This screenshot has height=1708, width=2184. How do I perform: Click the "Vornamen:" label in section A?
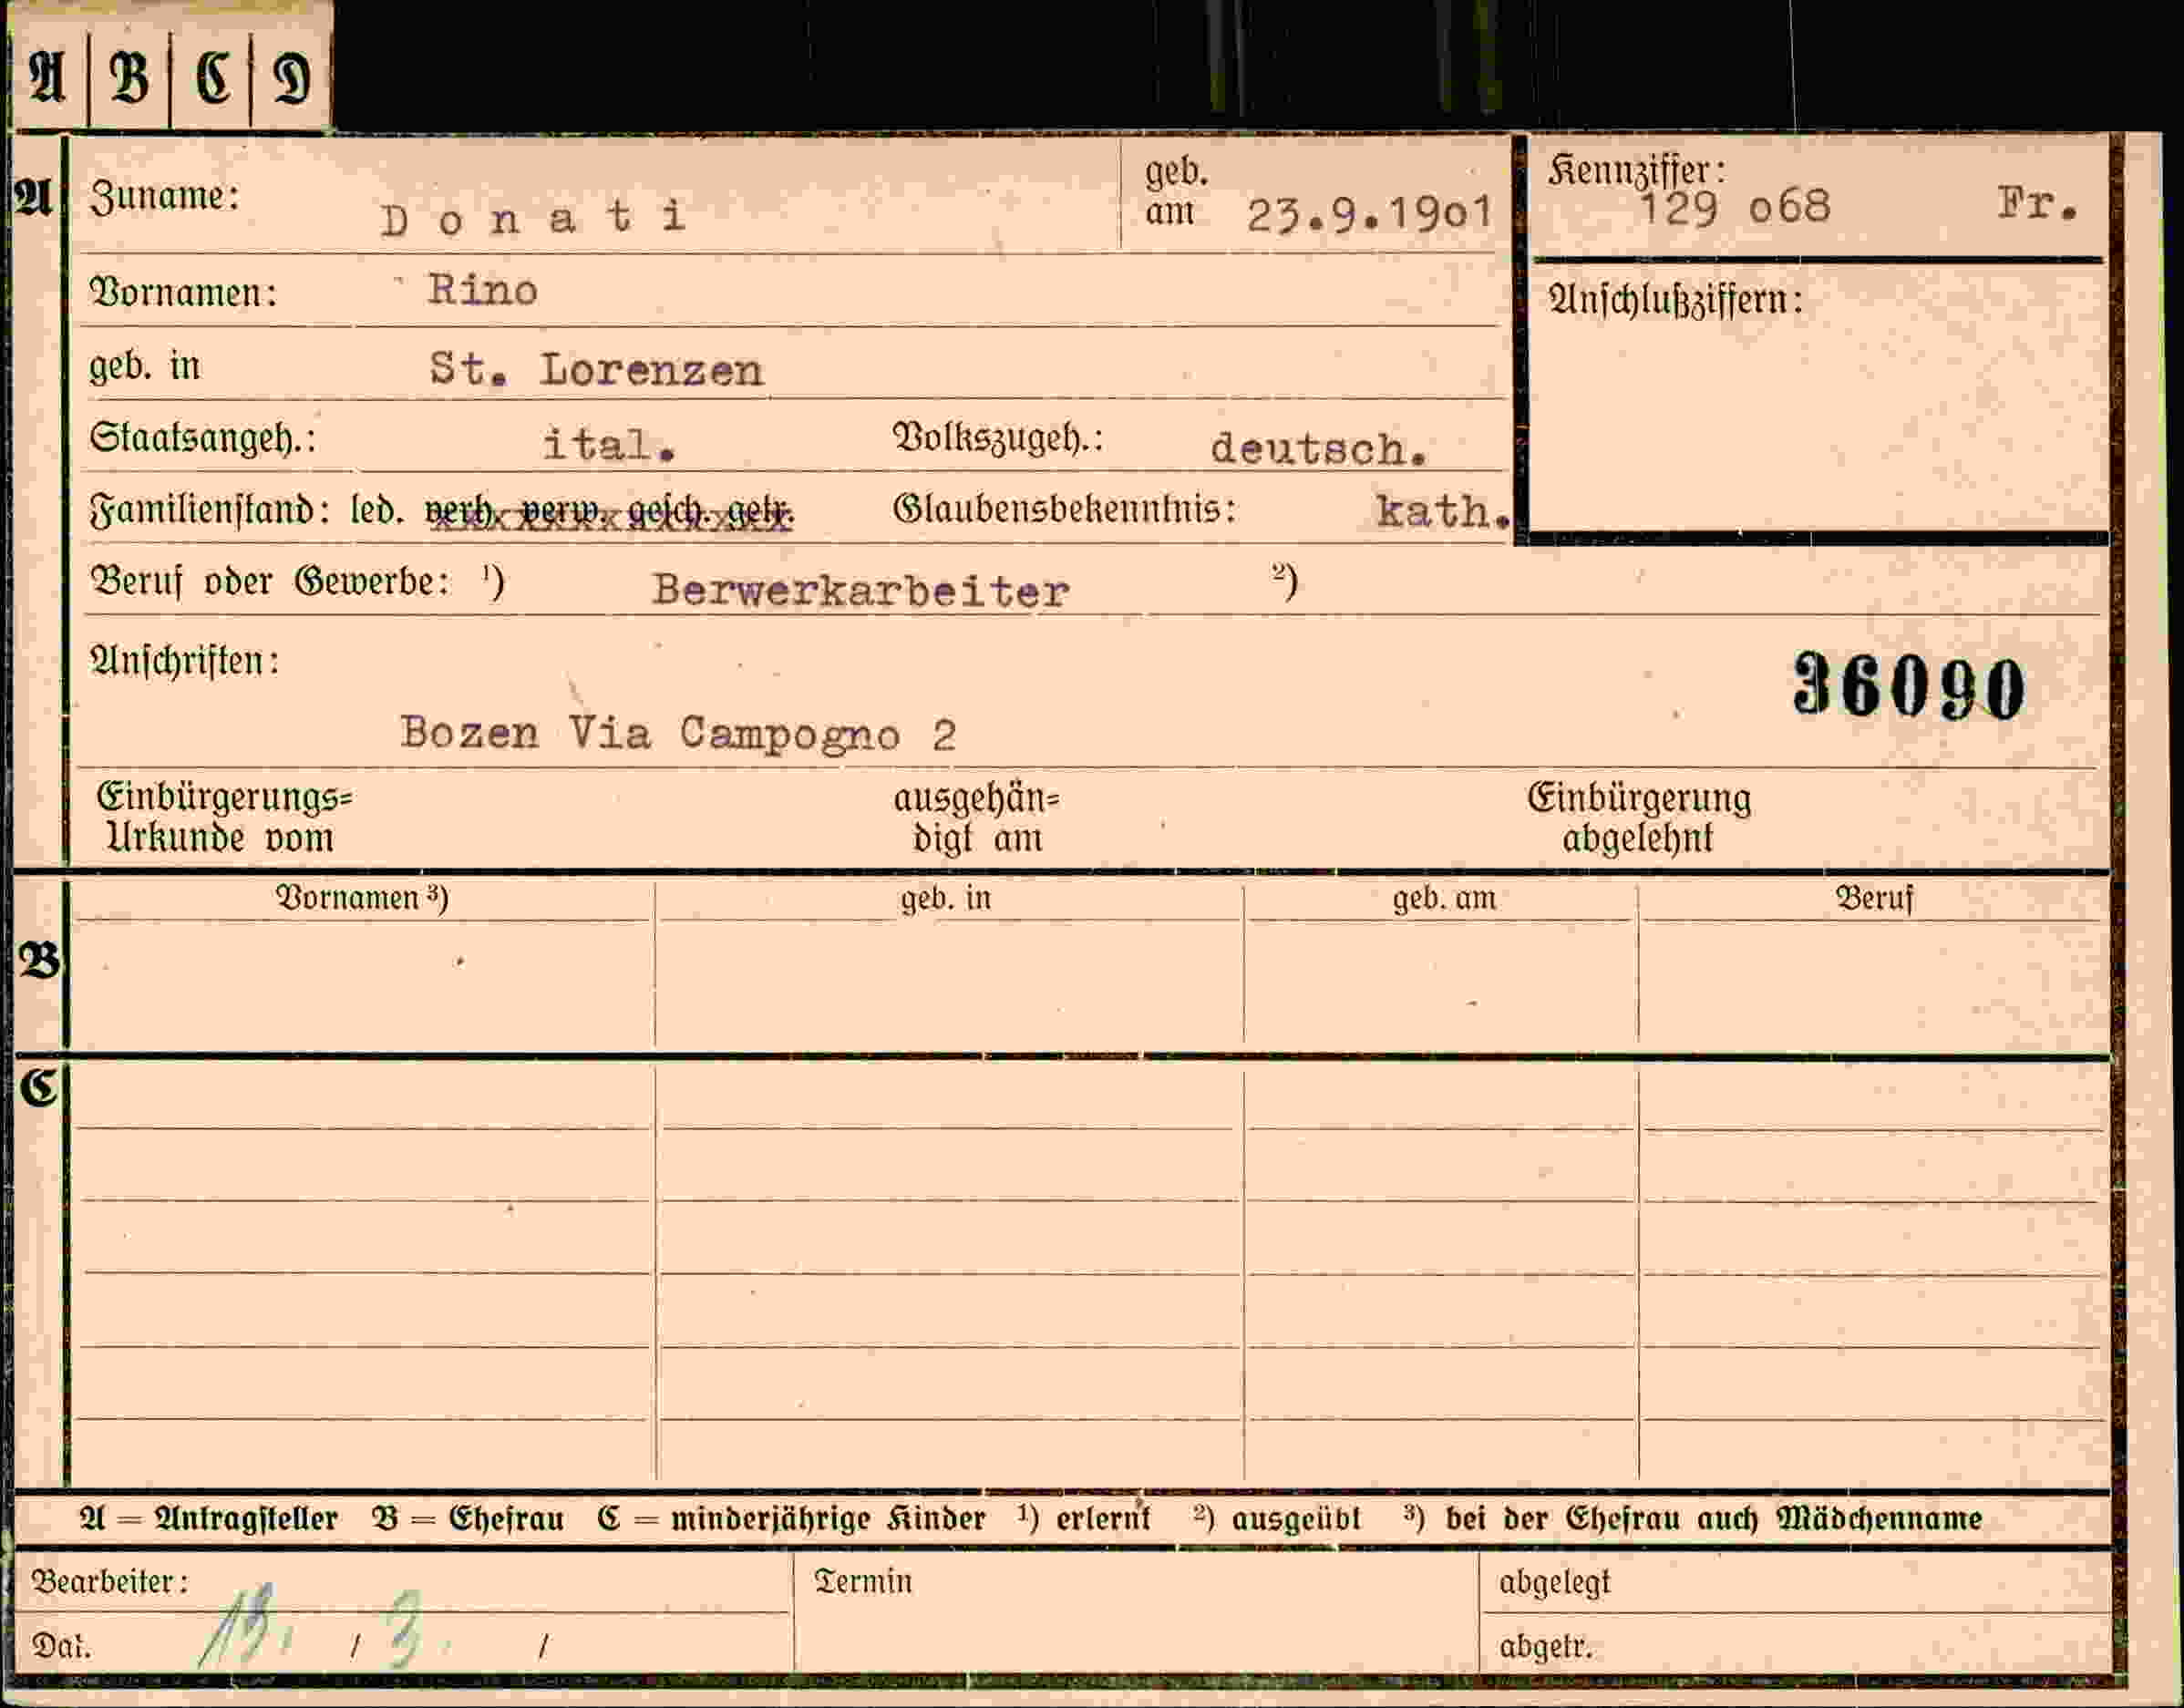click(x=183, y=293)
